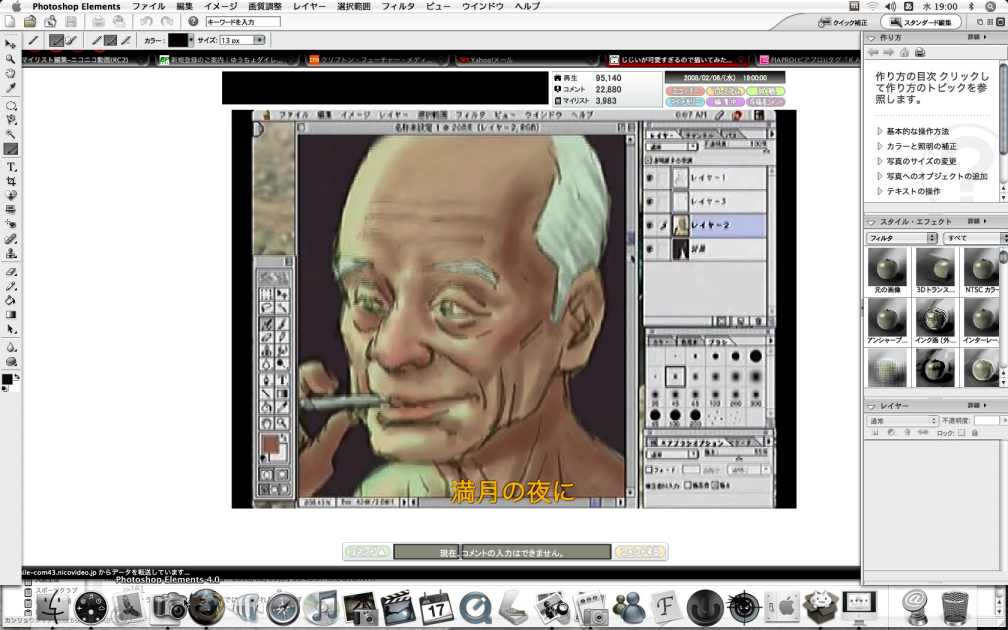Select the Healing Brush bandage tool
1008x630 pixels.
point(10,238)
